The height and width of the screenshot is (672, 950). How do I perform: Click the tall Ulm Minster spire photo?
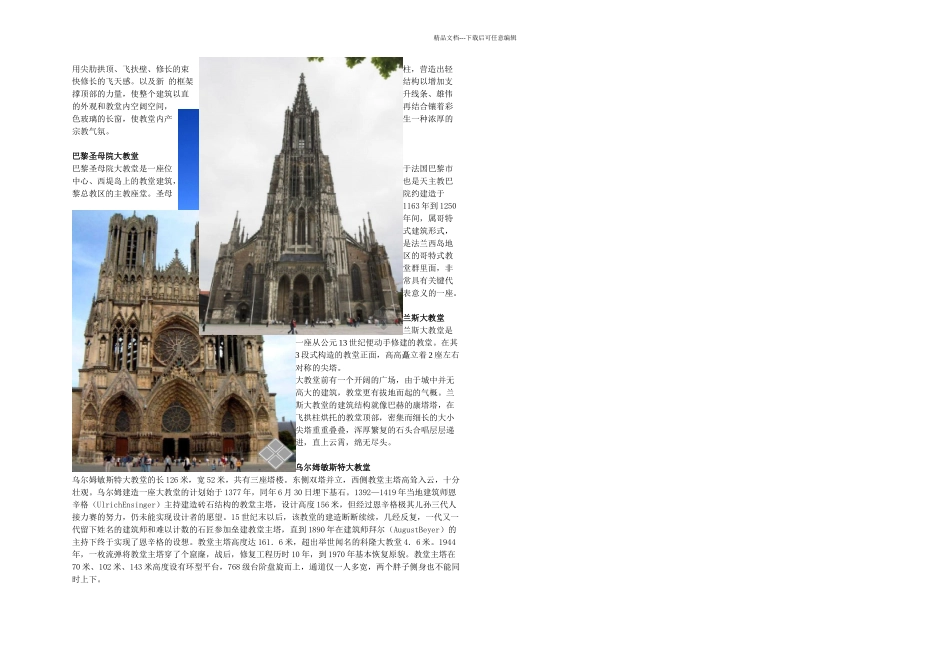click(x=301, y=196)
